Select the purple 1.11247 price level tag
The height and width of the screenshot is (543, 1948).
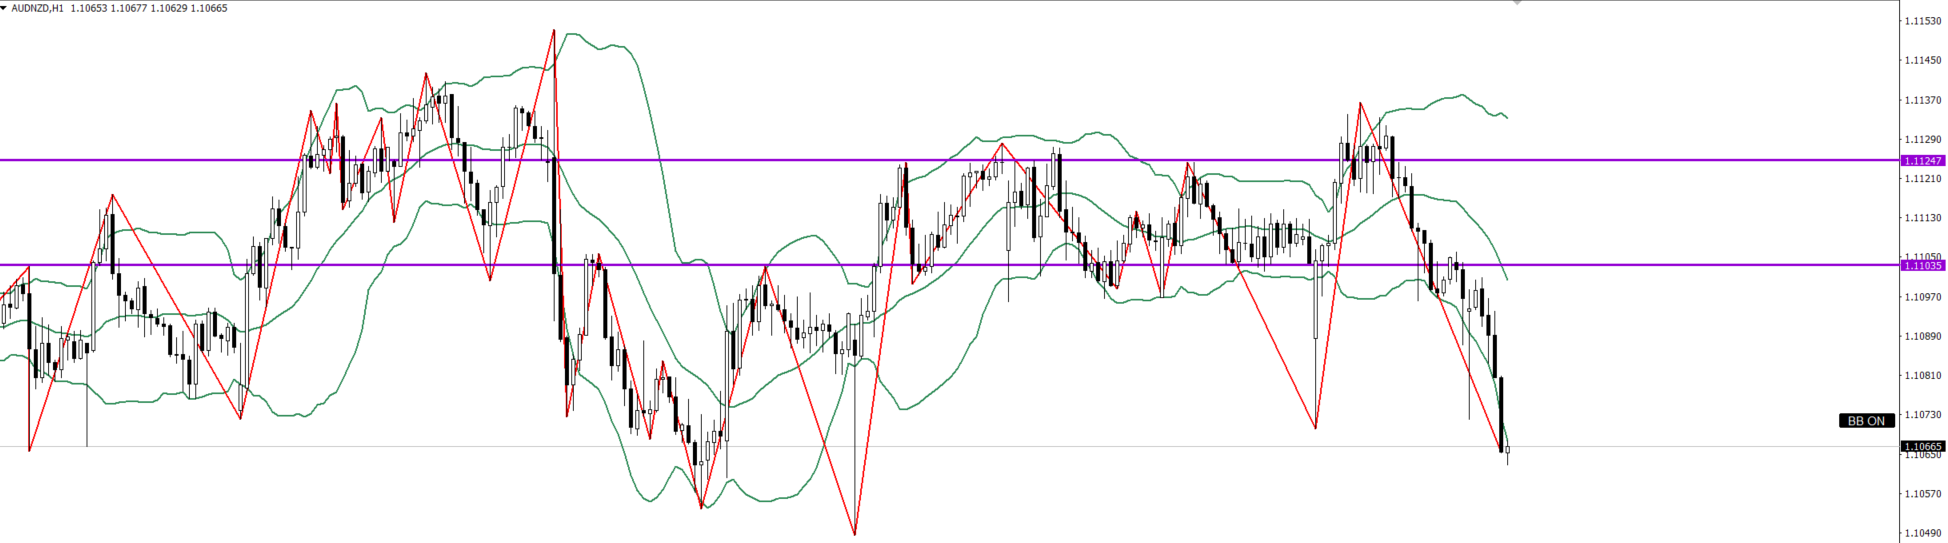[1923, 161]
